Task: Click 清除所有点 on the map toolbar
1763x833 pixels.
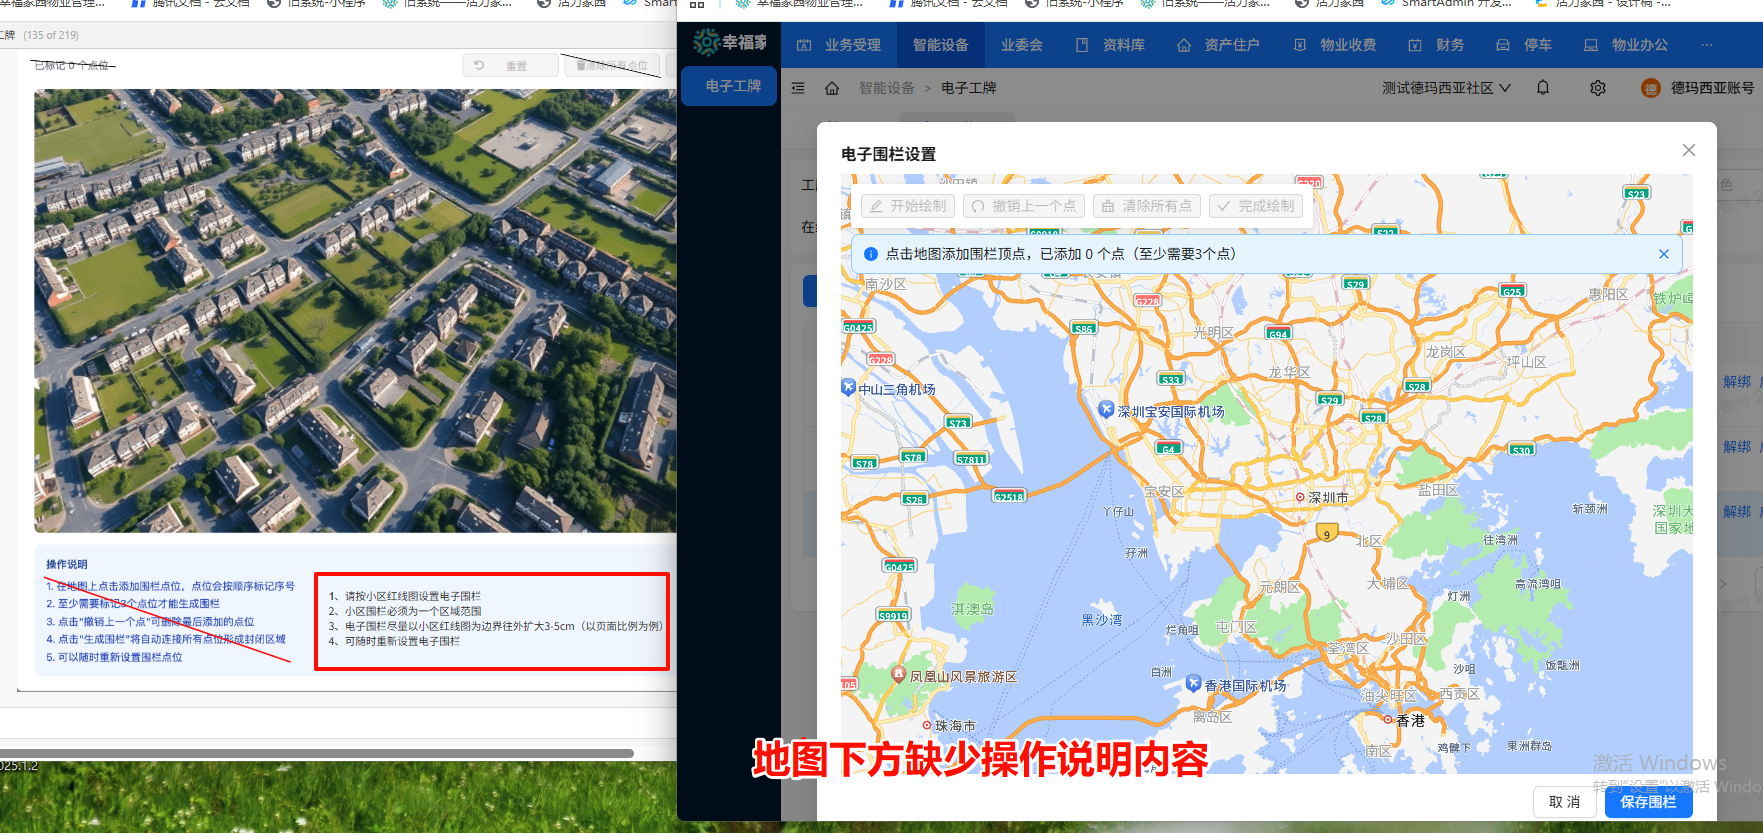Action: [1147, 206]
